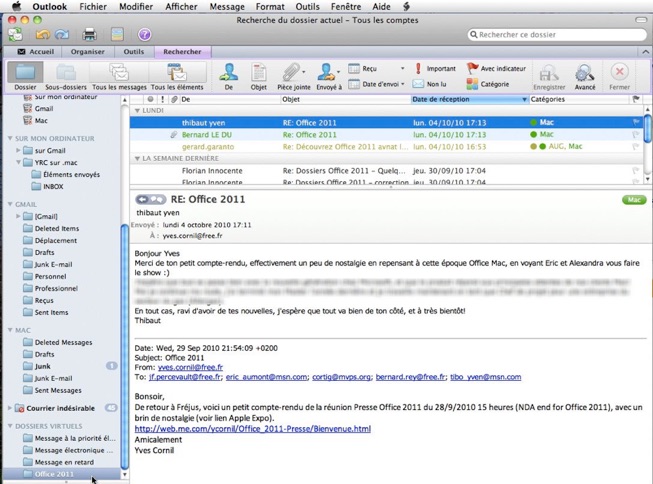The height and width of the screenshot is (484, 653).
Task: Select Sous-dossiers search scope
Action: click(66, 76)
